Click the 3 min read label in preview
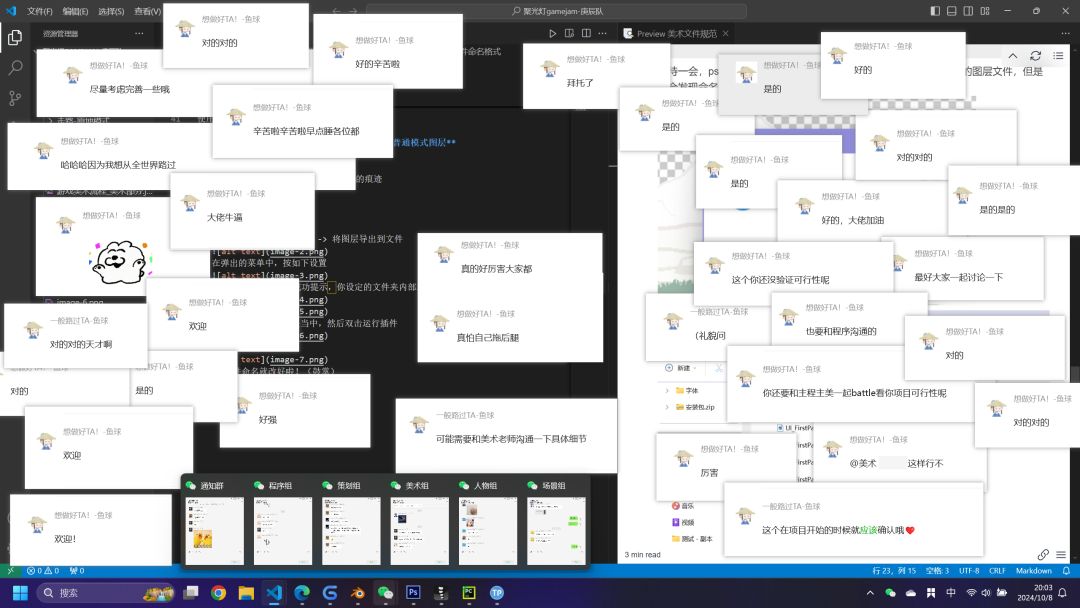 point(642,554)
